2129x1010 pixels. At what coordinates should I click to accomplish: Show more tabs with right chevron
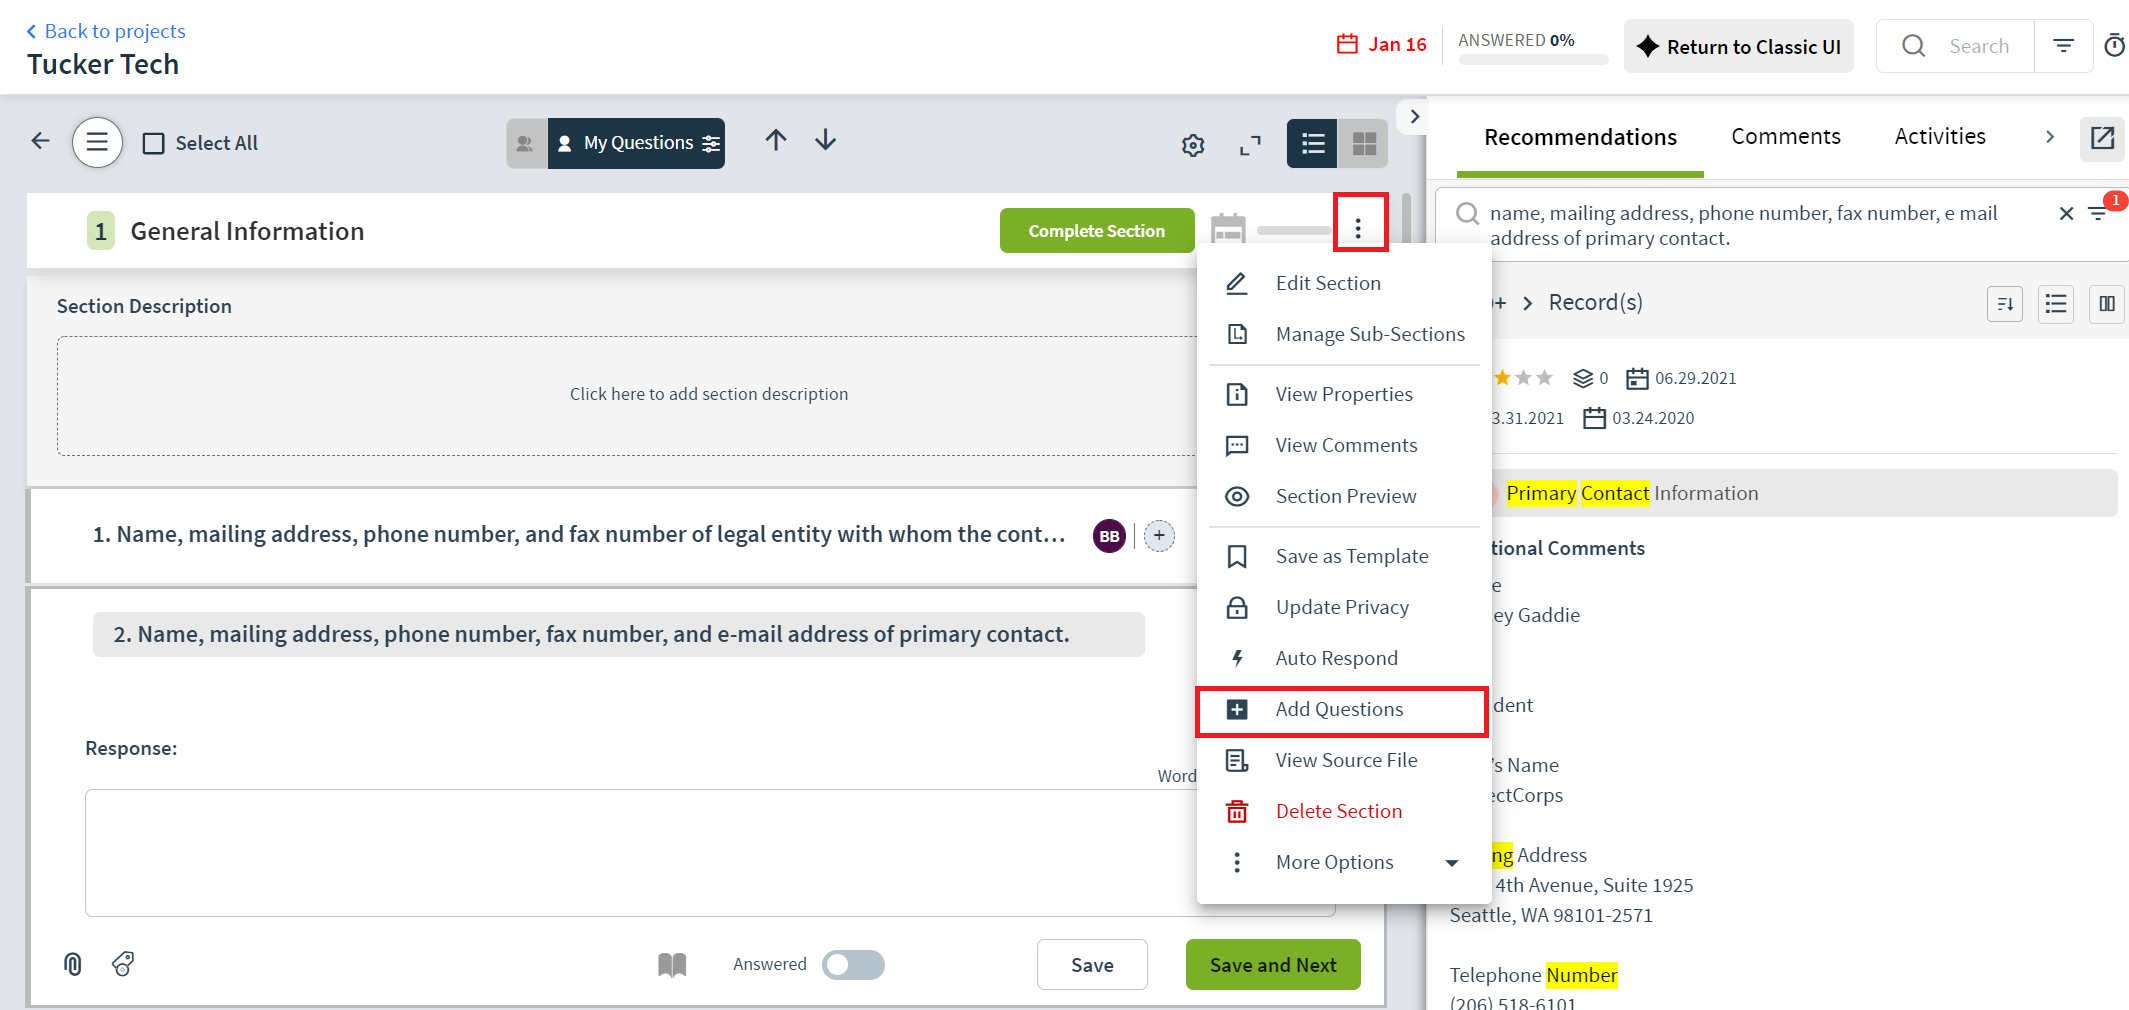tap(2050, 137)
